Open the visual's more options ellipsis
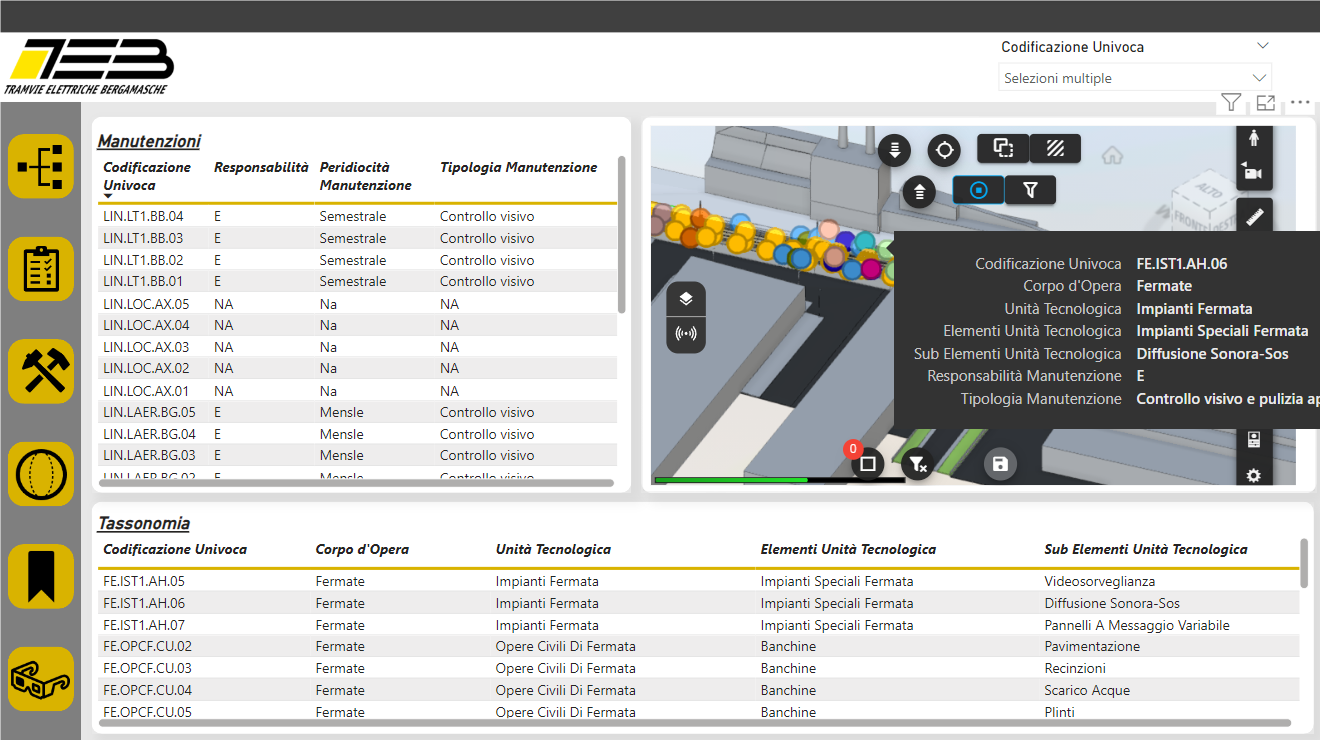 (x=1300, y=102)
